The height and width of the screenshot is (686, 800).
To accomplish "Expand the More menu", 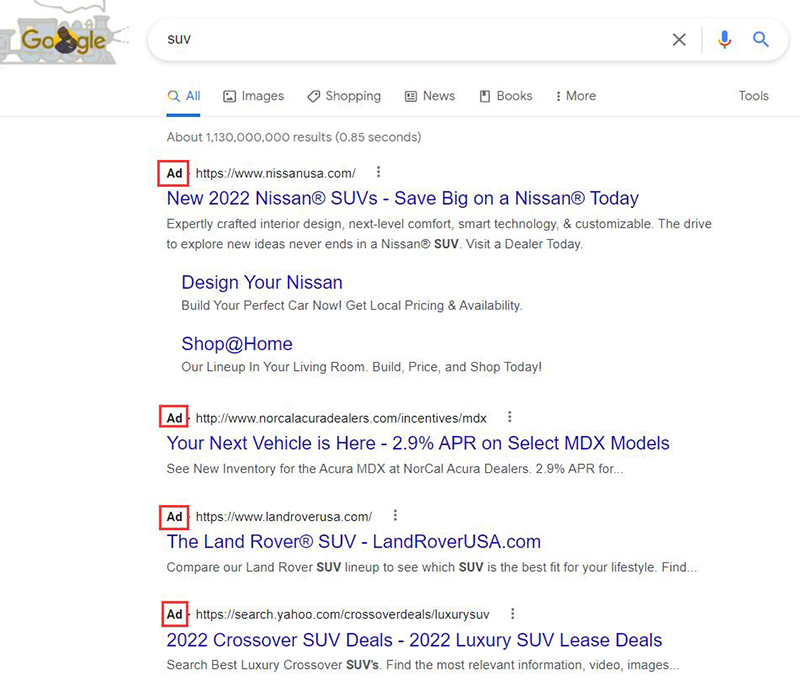I will pyautogui.click(x=576, y=96).
